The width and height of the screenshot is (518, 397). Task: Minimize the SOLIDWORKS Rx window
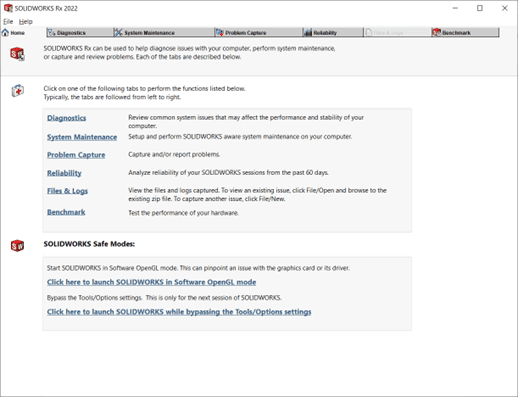click(x=455, y=8)
